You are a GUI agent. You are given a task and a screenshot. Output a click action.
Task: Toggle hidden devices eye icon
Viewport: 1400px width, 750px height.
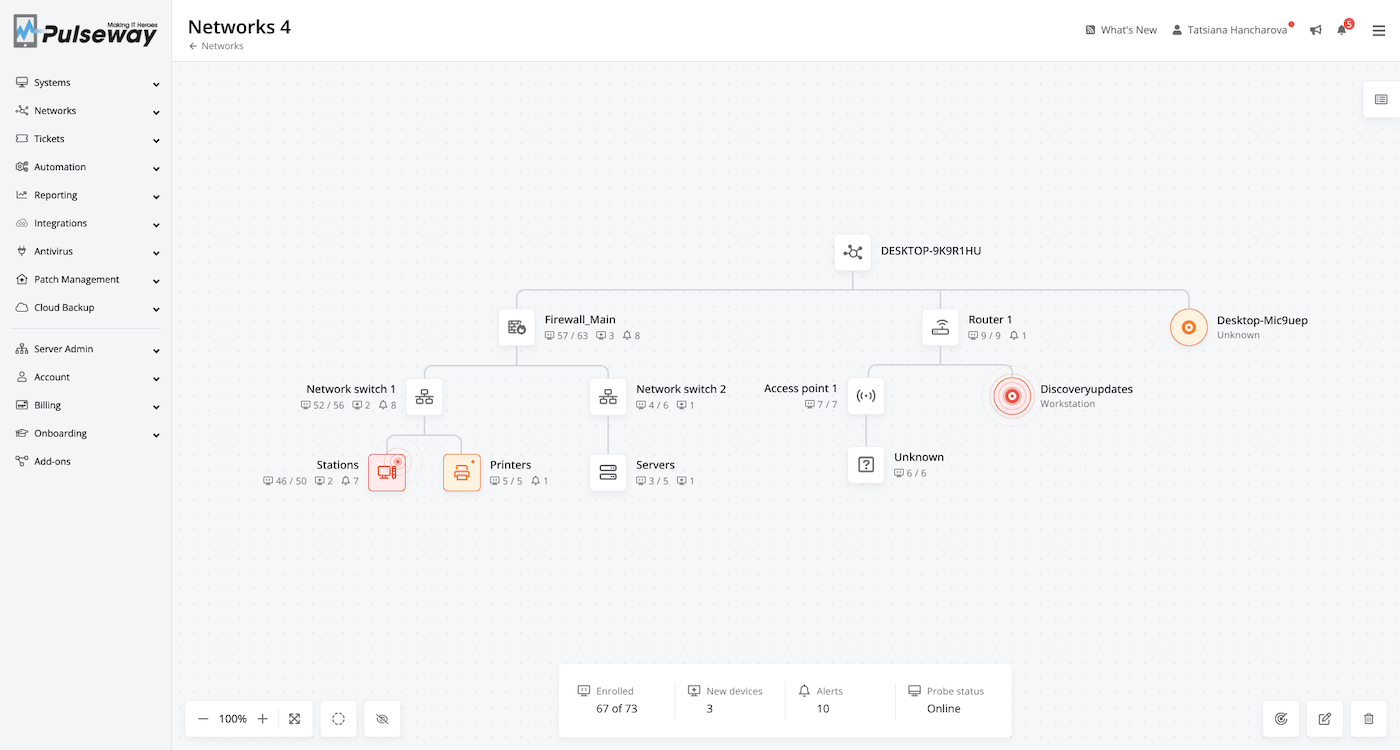pyautogui.click(x=382, y=719)
